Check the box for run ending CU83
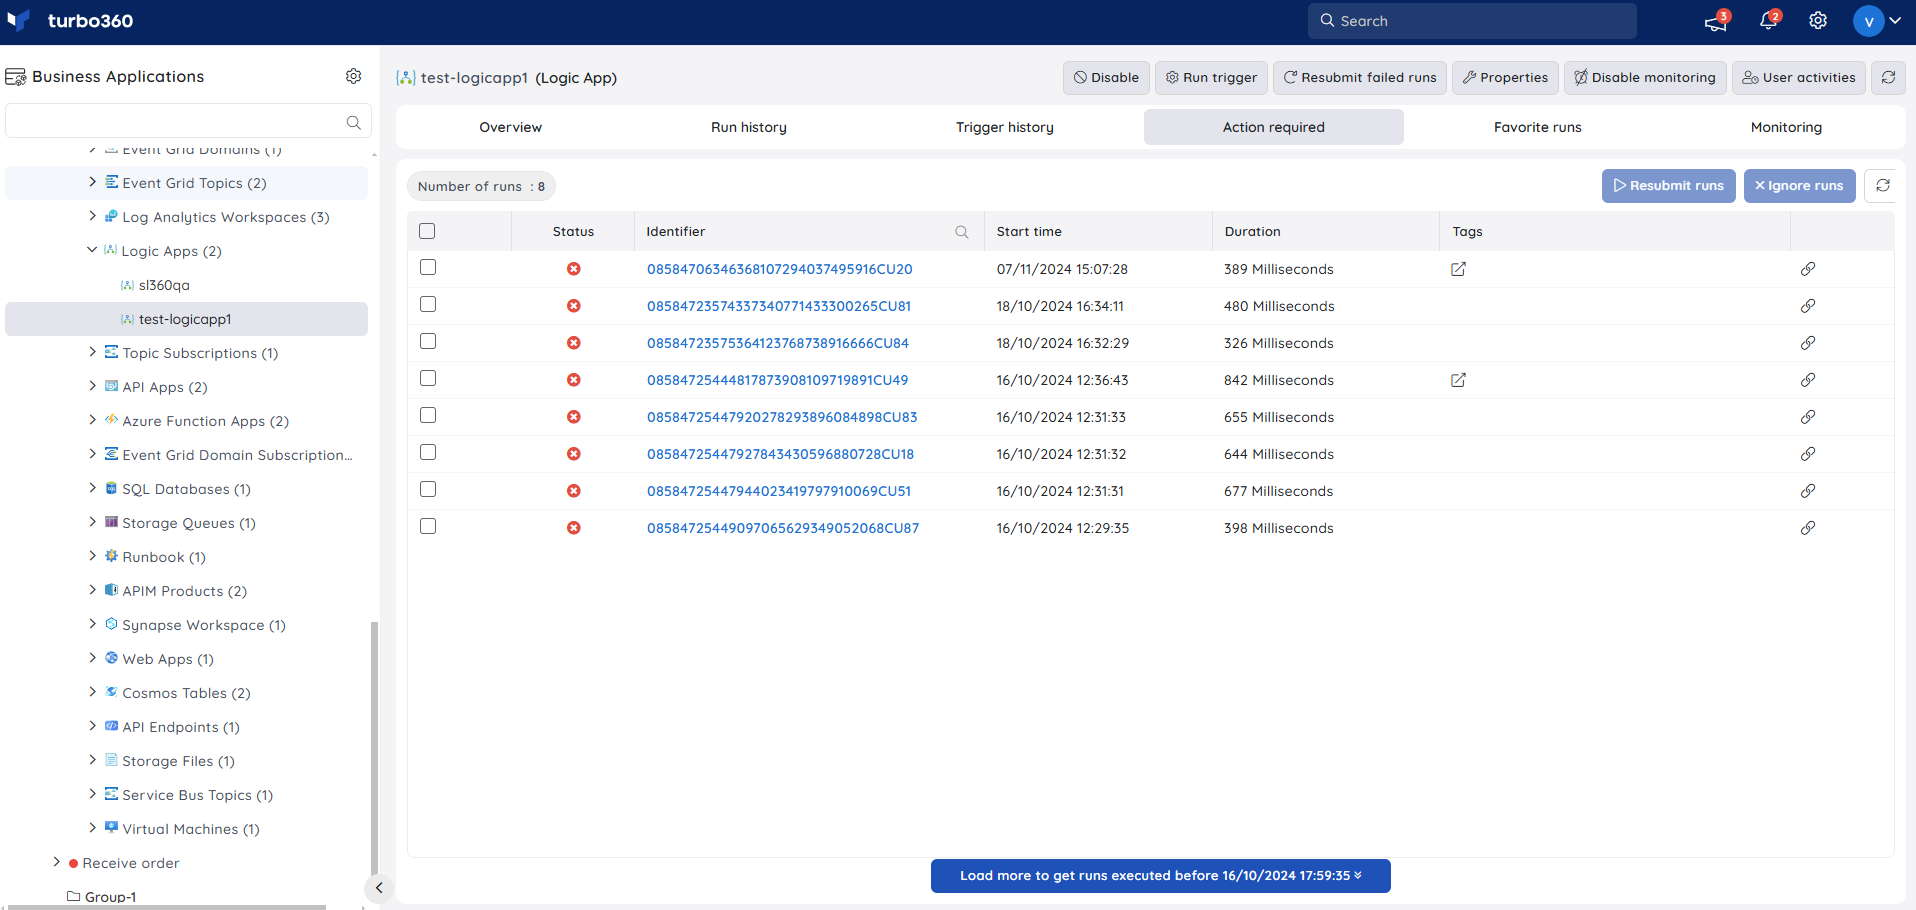Viewport: 1916px width, 910px height. [x=428, y=415]
